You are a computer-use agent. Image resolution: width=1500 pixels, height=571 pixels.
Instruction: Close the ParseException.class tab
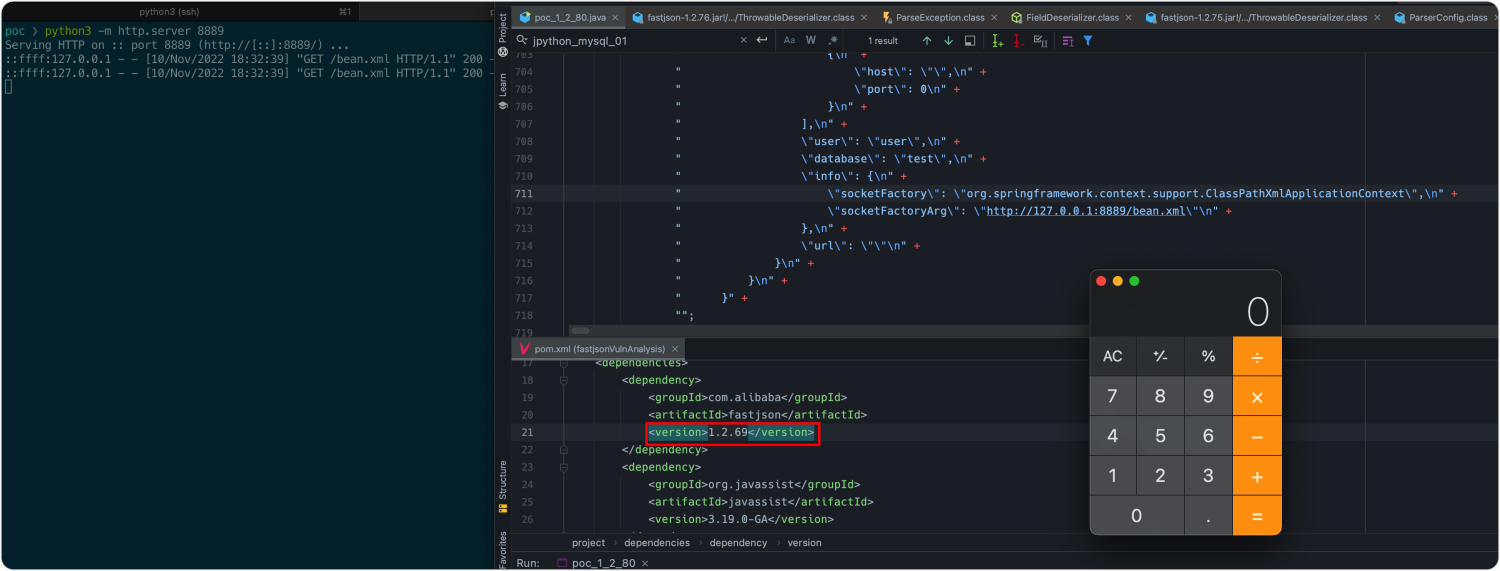(x=993, y=18)
